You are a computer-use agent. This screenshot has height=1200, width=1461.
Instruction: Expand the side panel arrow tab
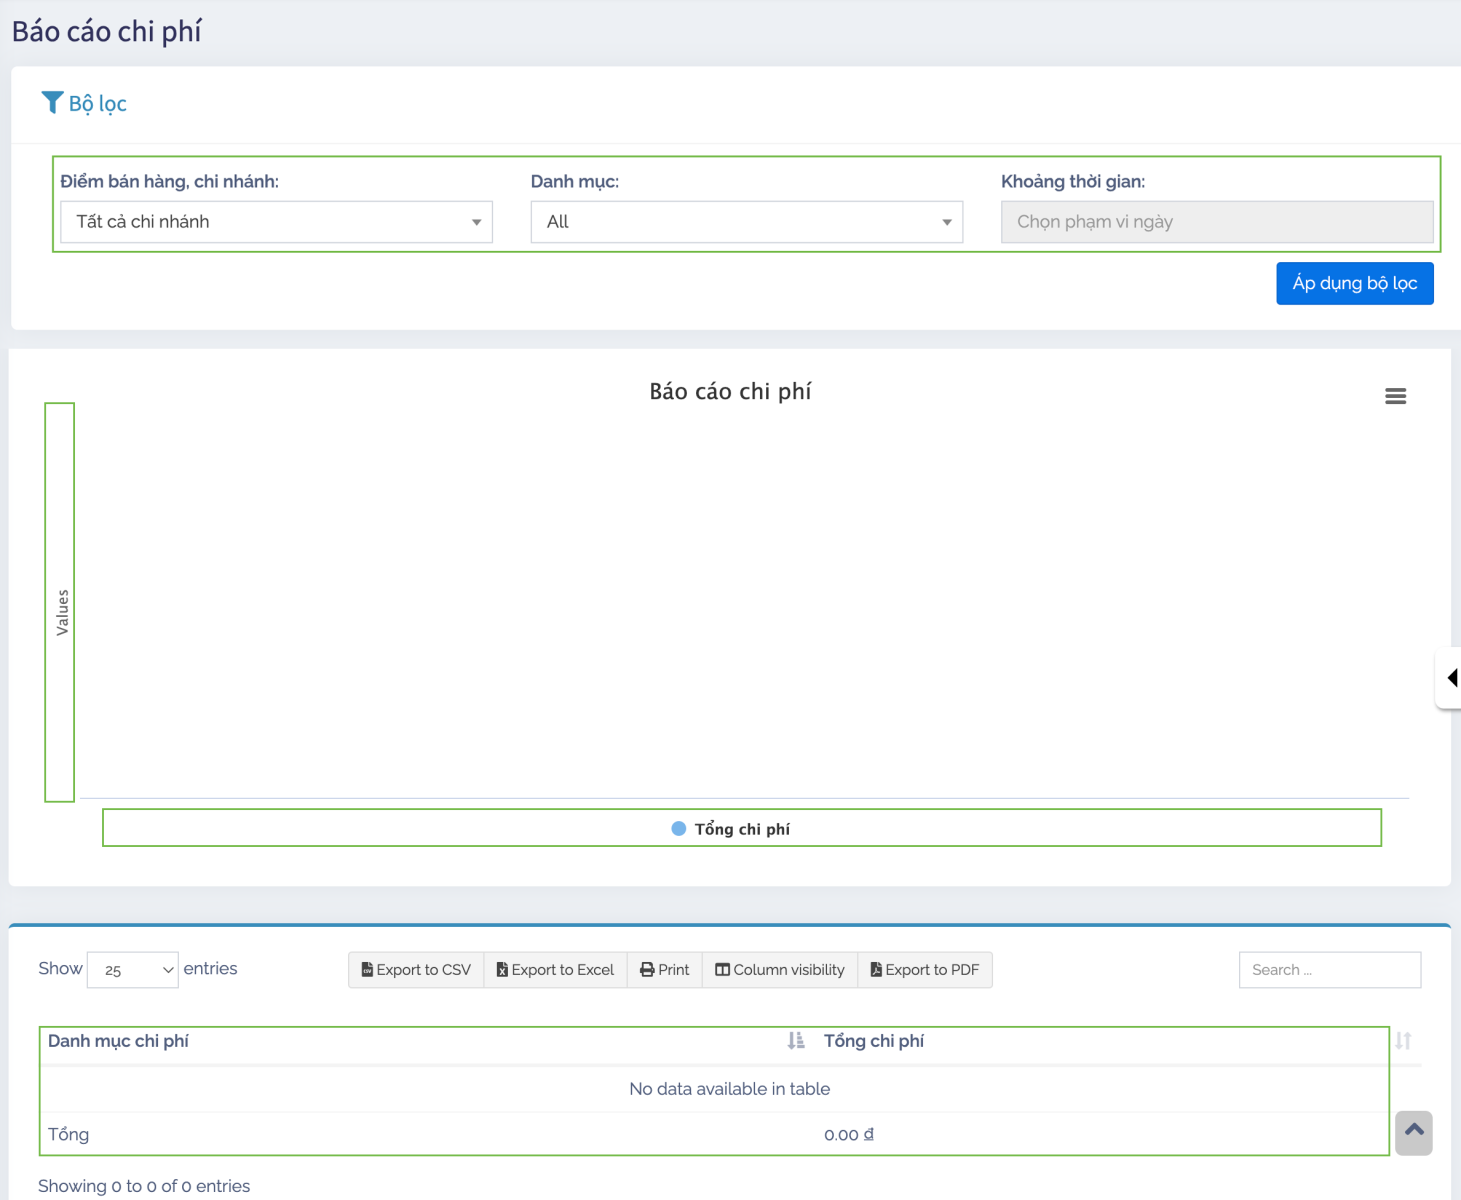(1450, 678)
